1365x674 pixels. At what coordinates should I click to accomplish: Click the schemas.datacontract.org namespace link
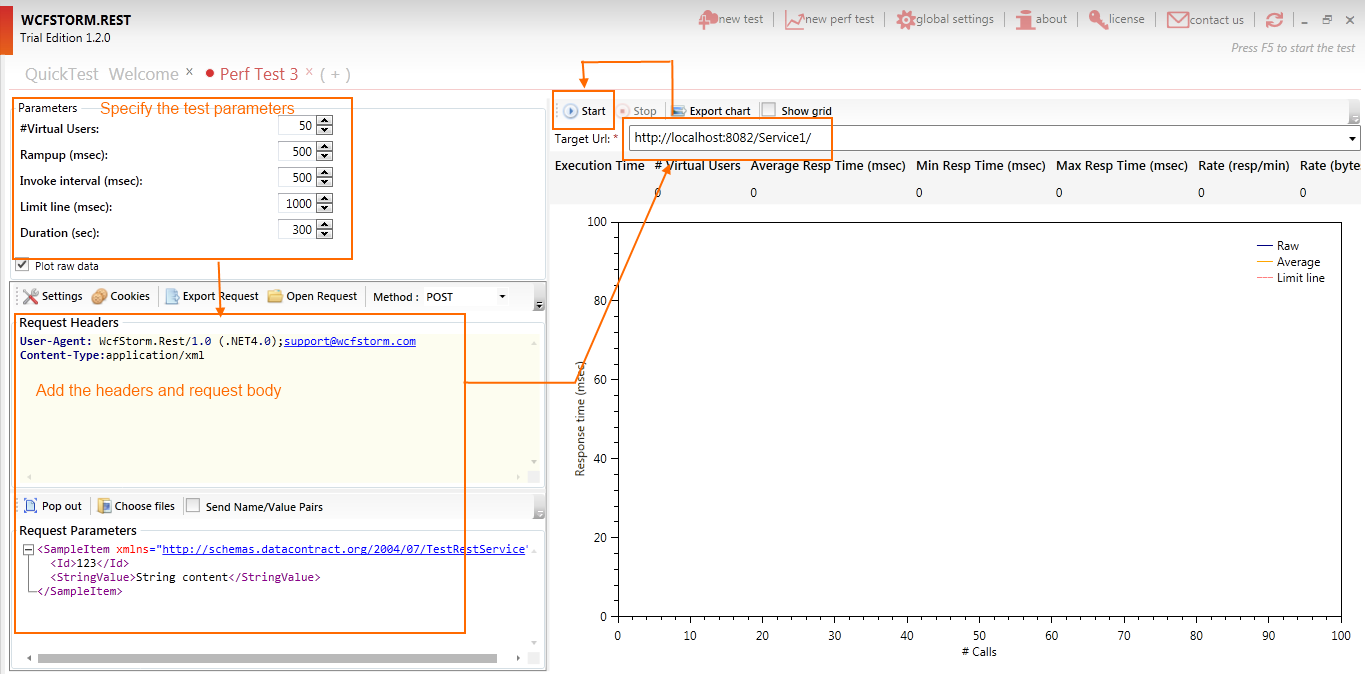(x=344, y=549)
